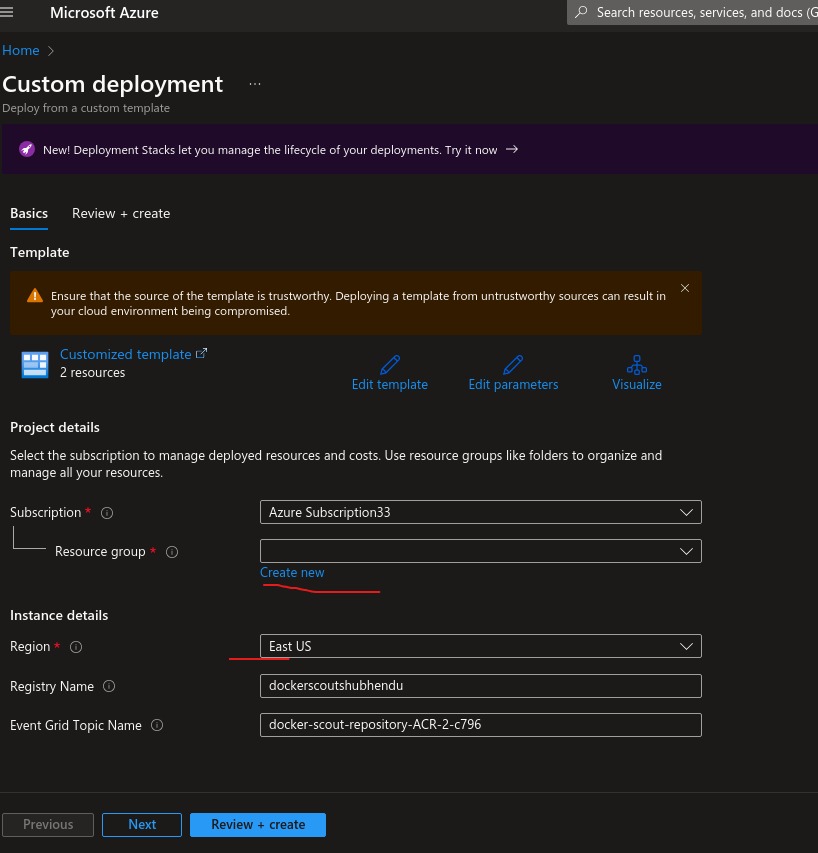
Task: Open the Subscription dropdown
Action: click(x=481, y=512)
